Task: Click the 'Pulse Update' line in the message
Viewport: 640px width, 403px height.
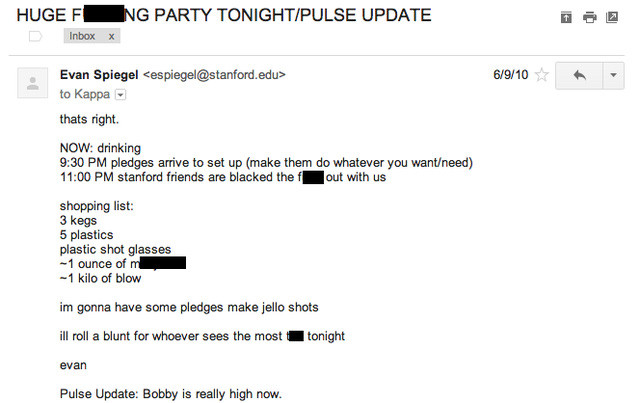Action: [171, 394]
